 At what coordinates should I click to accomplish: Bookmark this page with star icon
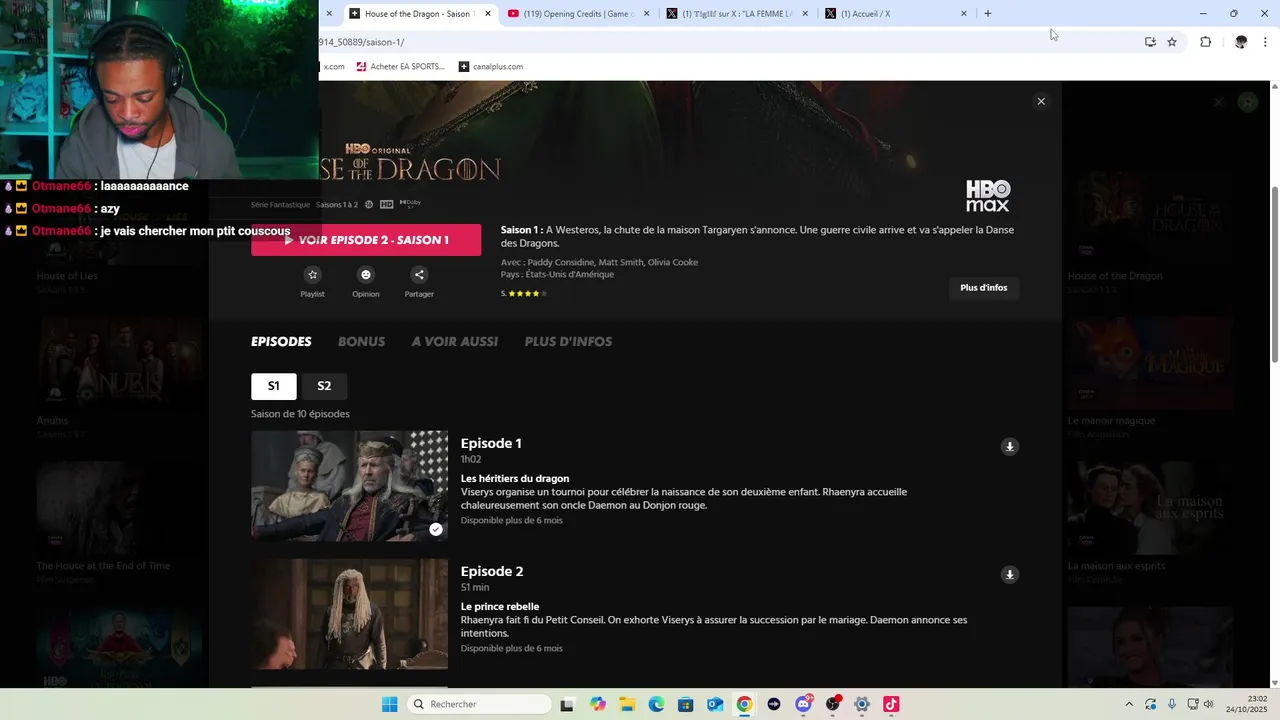coord(1172,42)
